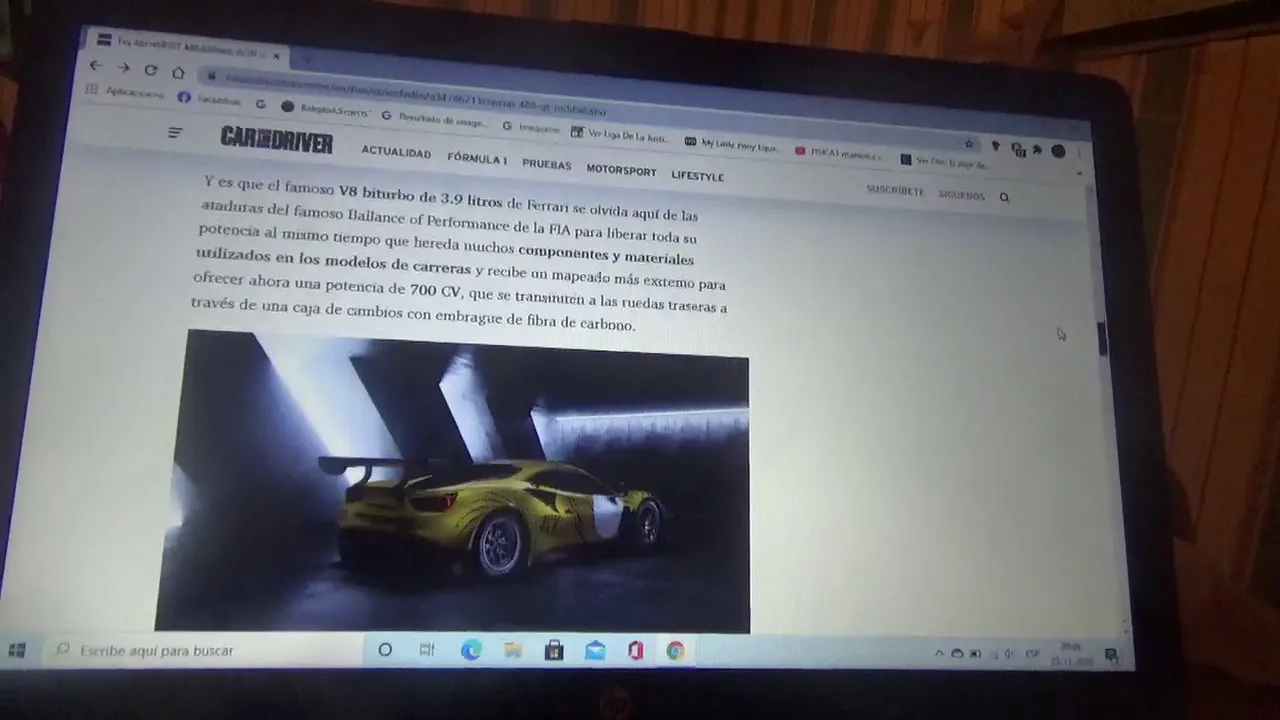Open the MOTORSPORT section
The image size is (1280, 720).
(621, 170)
